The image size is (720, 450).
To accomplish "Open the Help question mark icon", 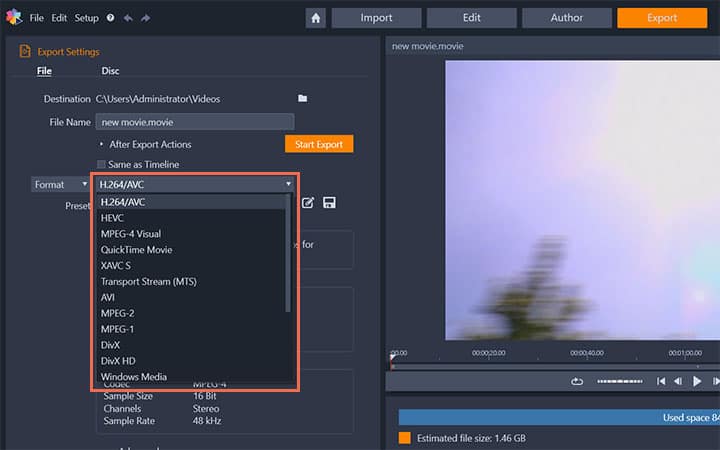I will point(110,18).
